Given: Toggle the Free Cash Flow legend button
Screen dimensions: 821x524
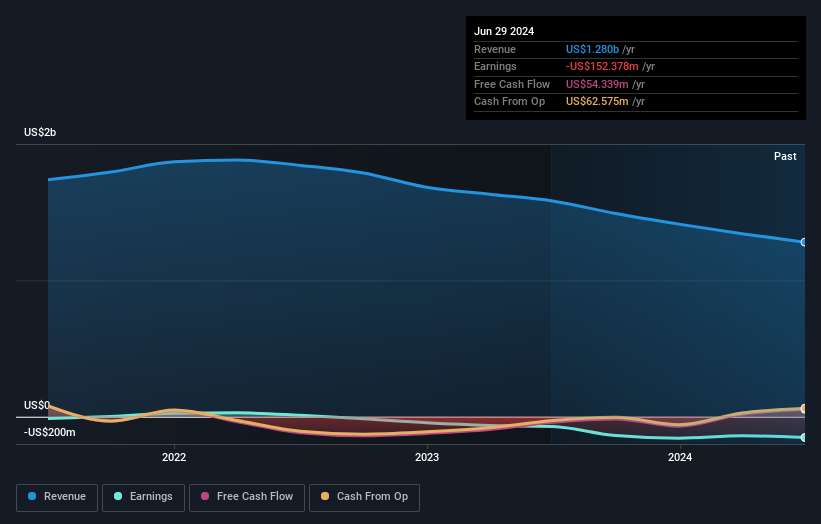Looking at the screenshot, I should click(x=247, y=497).
